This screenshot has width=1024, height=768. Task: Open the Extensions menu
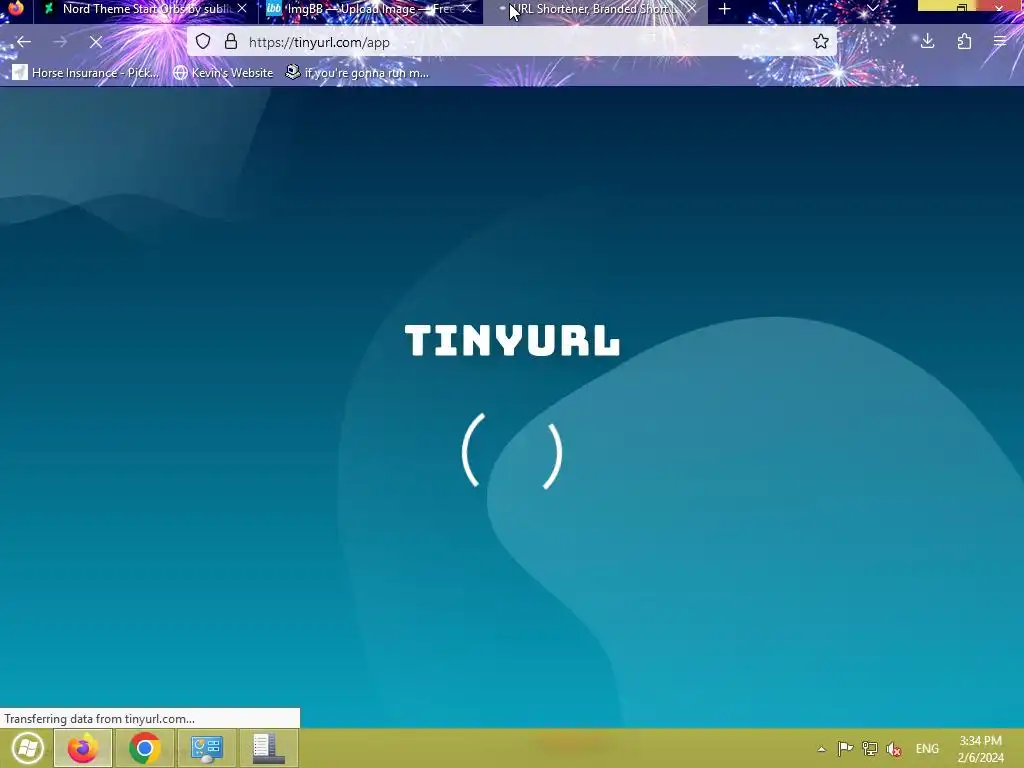[x=964, y=42]
